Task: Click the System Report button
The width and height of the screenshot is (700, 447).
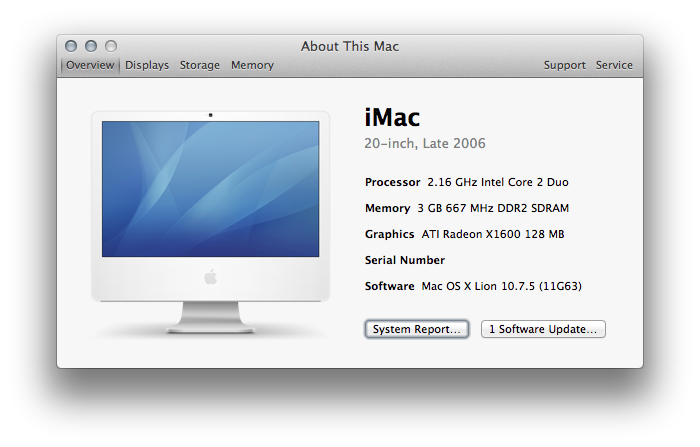Action: click(417, 329)
